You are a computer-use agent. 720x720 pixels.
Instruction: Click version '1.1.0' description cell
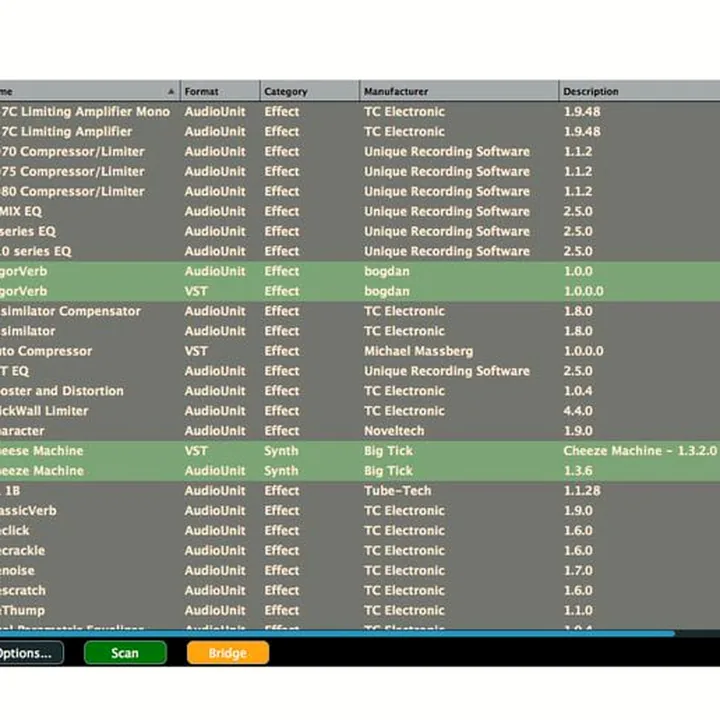pos(578,610)
